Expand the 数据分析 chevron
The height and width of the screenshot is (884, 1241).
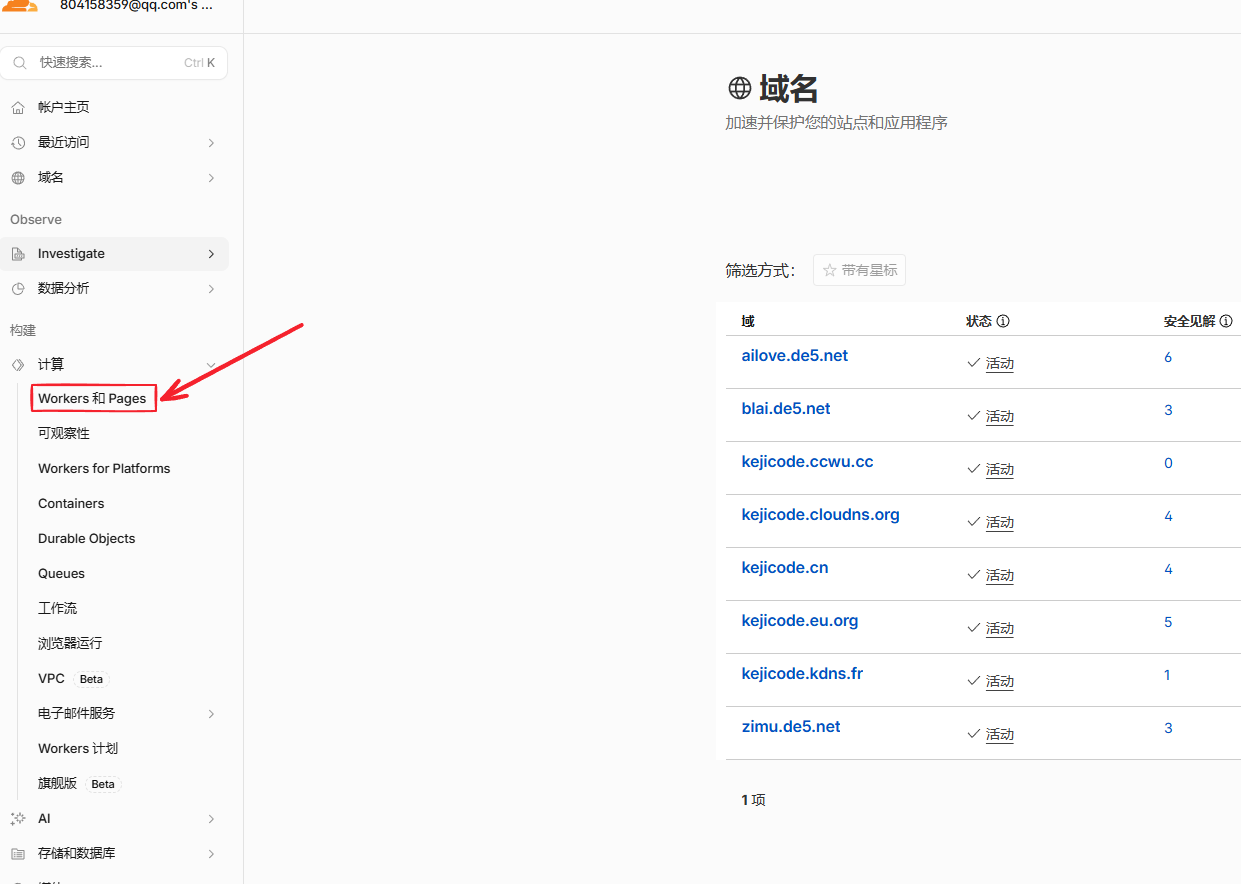pyautogui.click(x=211, y=289)
